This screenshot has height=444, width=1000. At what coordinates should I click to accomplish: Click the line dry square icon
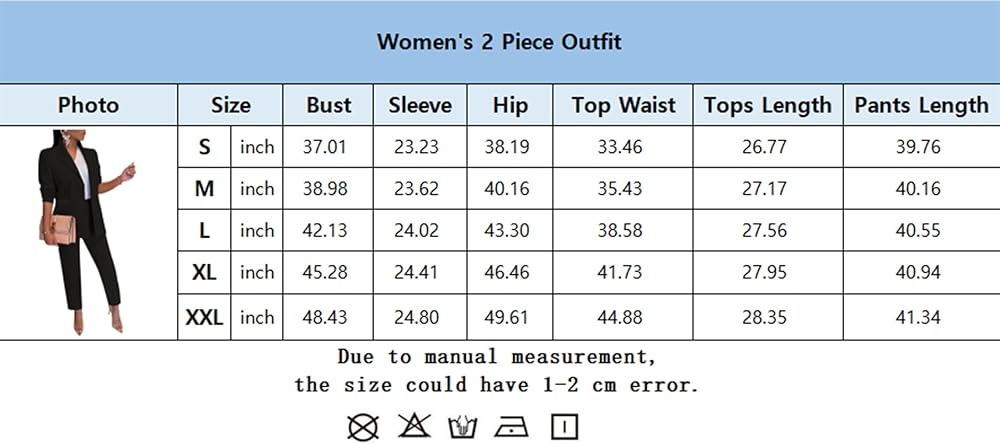565,427
